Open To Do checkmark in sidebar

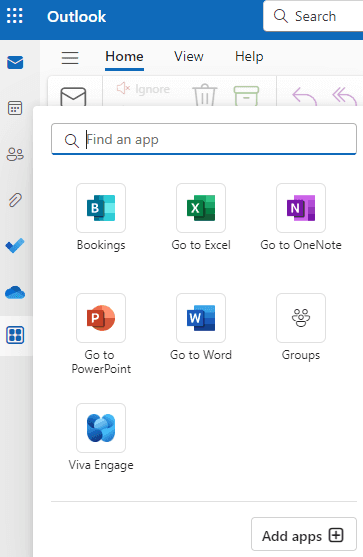[15, 245]
